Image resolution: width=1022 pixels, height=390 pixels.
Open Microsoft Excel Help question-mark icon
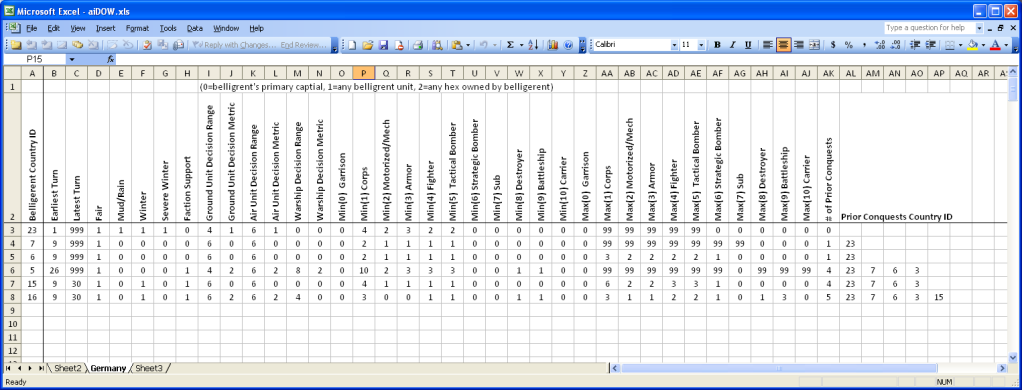pyautogui.click(x=568, y=45)
